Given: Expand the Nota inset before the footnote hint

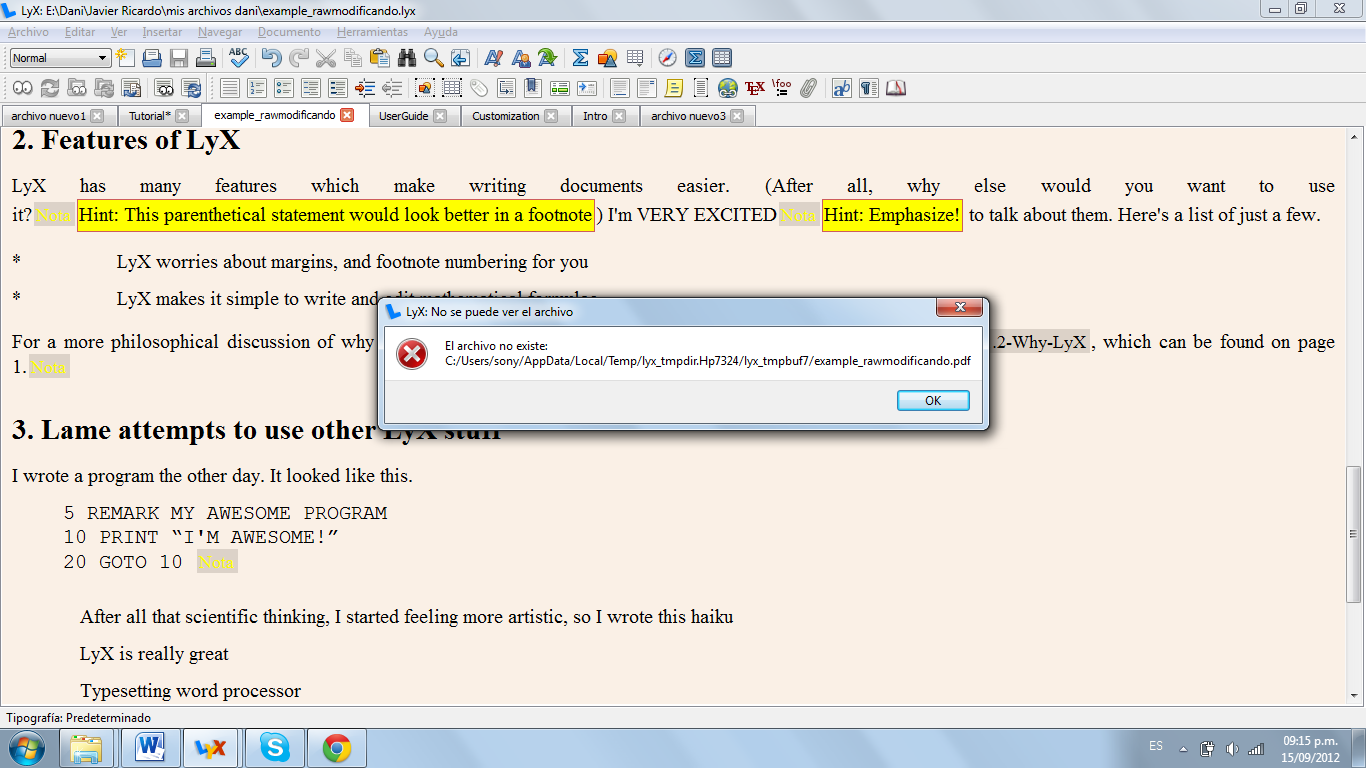Looking at the screenshot, I should (x=54, y=215).
